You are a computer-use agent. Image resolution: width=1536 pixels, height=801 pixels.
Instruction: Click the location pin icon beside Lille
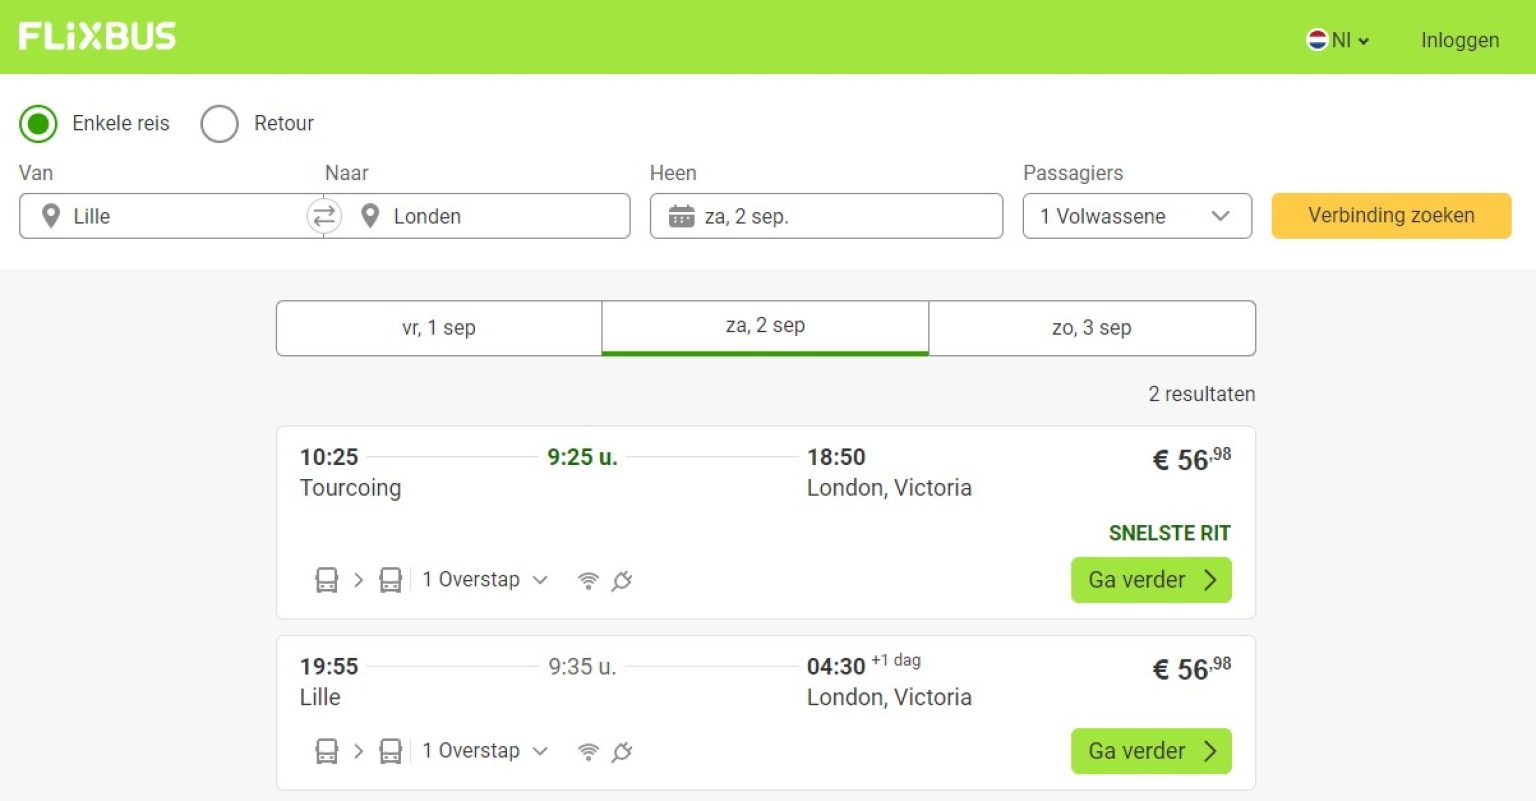pos(51,216)
